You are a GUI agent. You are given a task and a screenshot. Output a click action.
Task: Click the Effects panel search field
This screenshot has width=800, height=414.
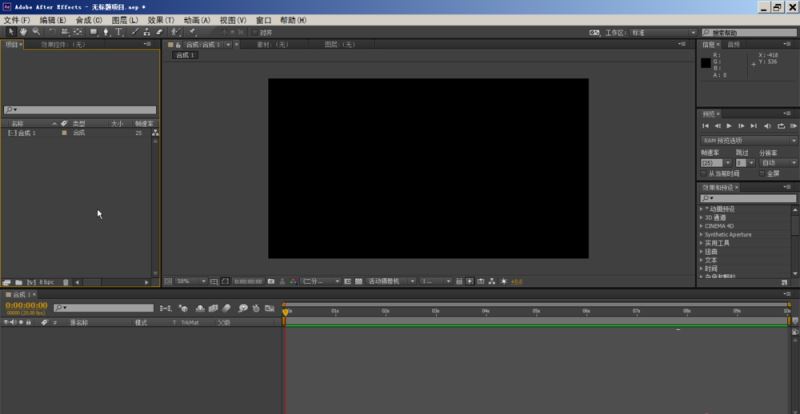(748, 198)
